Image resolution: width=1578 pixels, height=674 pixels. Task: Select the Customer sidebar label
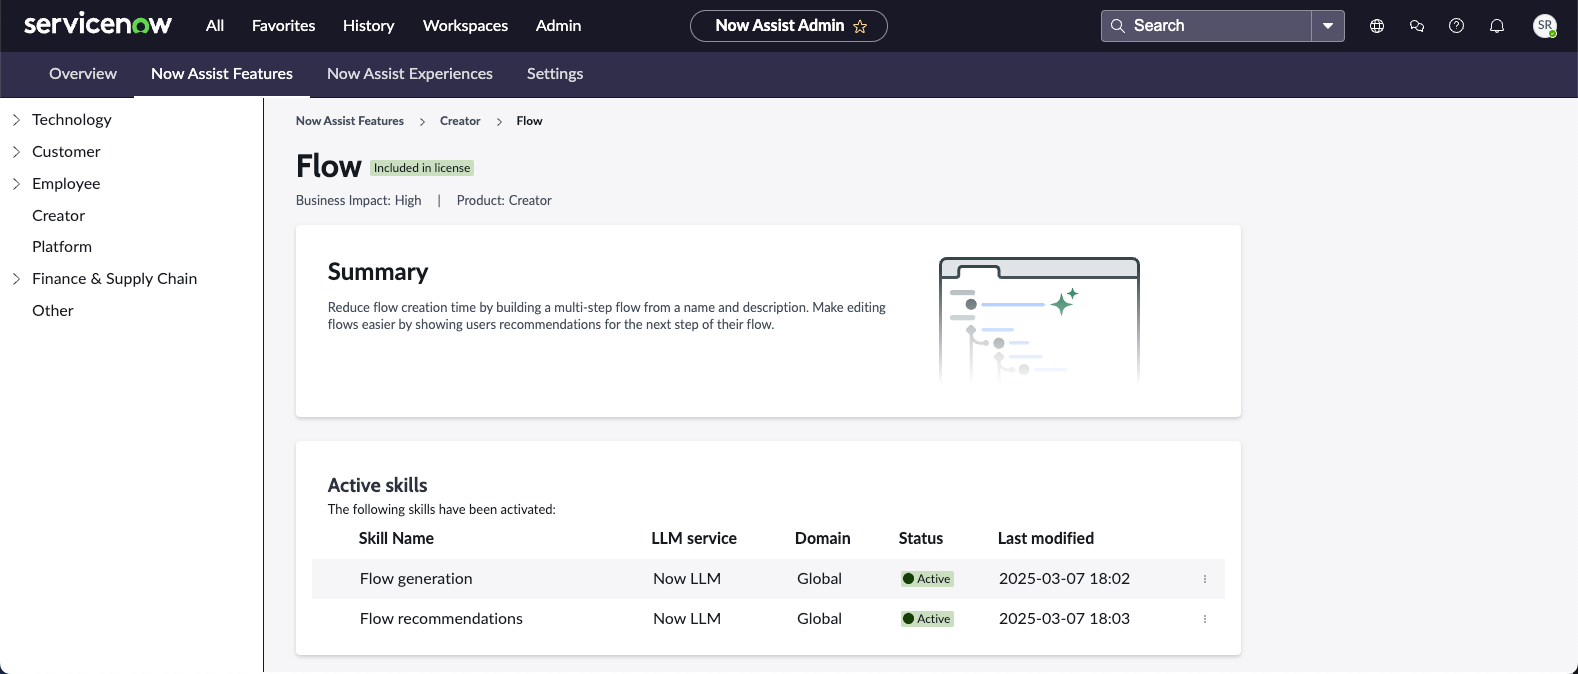(x=66, y=152)
